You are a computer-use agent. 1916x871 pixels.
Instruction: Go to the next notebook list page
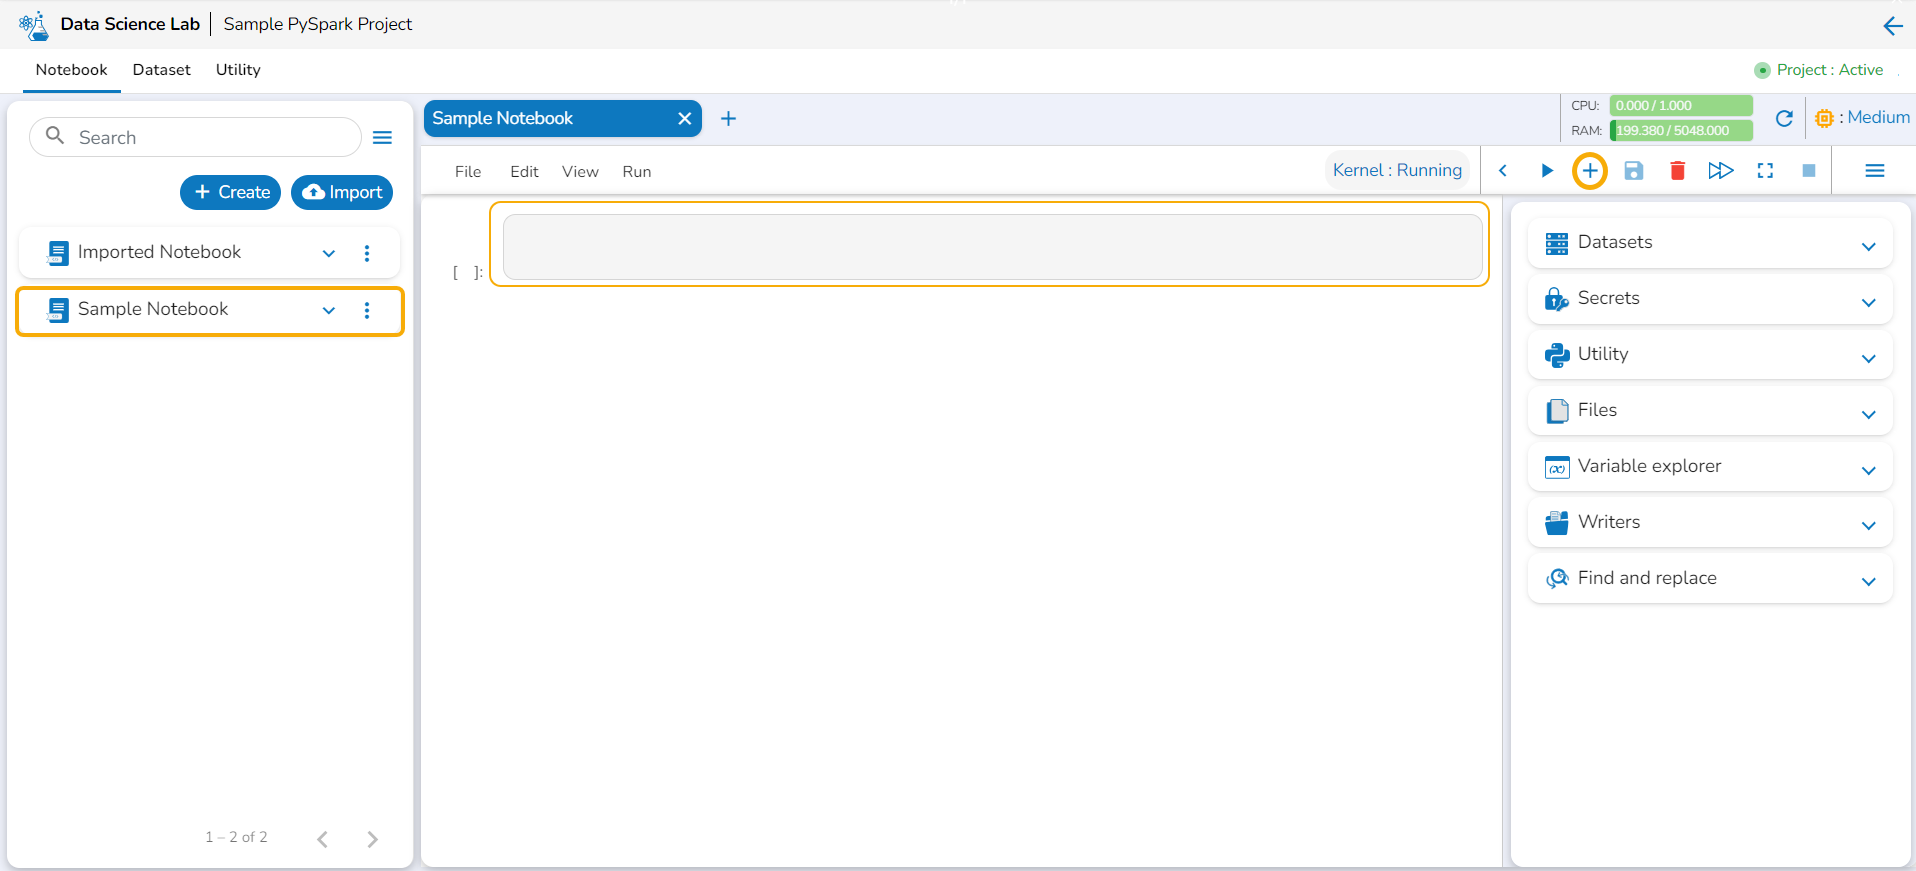[x=372, y=839]
